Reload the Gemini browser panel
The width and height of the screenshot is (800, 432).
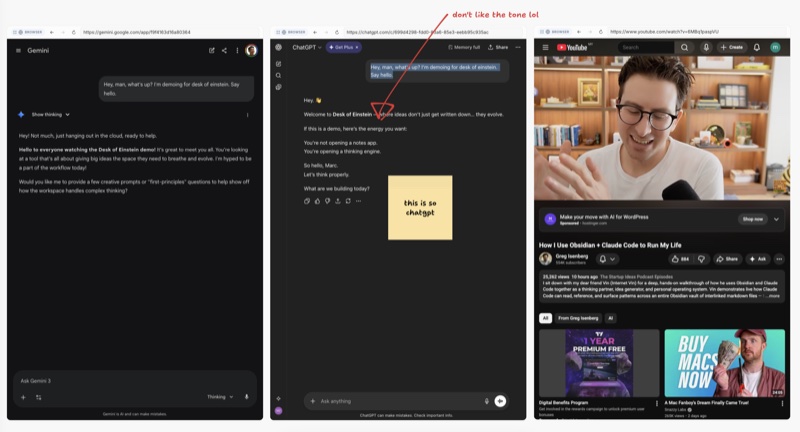coord(73,32)
